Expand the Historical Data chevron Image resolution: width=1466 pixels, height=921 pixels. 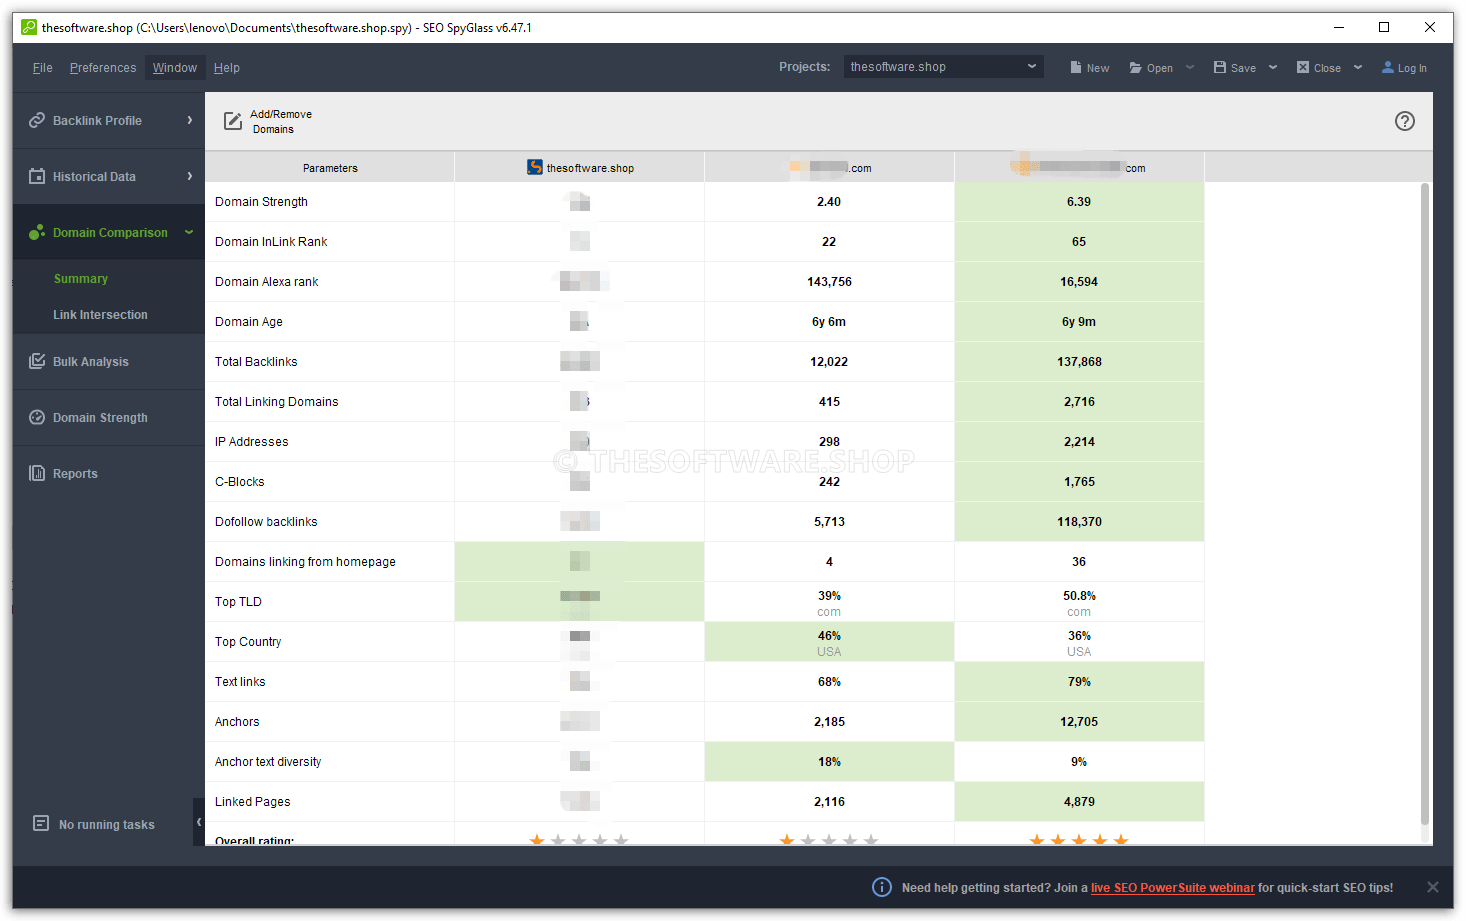coord(190,176)
